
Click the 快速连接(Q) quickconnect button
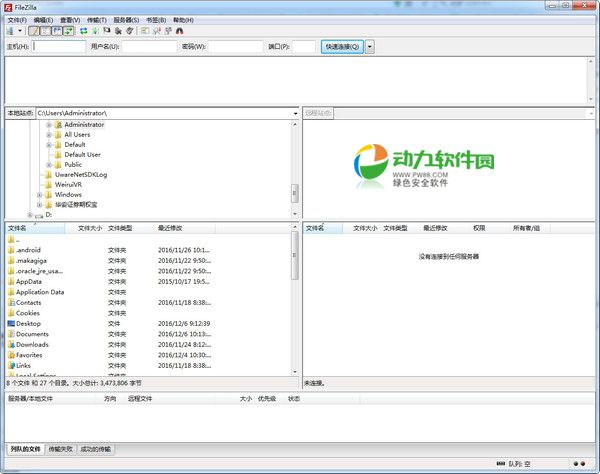coord(342,47)
